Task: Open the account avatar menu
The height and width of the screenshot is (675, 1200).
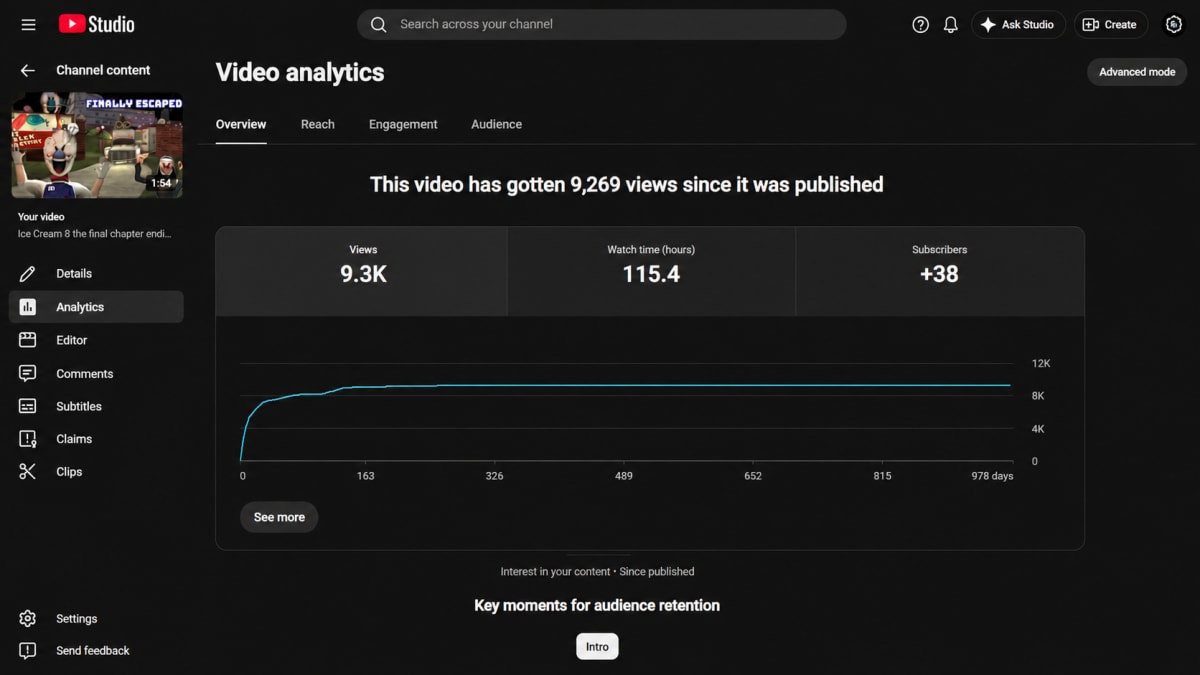Action: coord(1174,24)
